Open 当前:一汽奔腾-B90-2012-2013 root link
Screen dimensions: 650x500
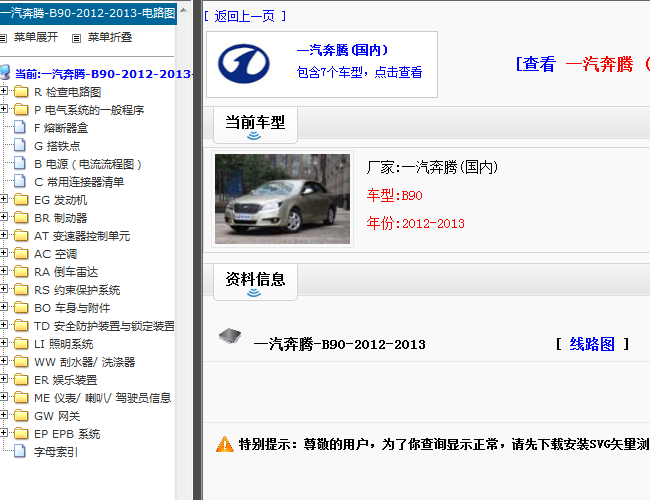tap(103, 74)
